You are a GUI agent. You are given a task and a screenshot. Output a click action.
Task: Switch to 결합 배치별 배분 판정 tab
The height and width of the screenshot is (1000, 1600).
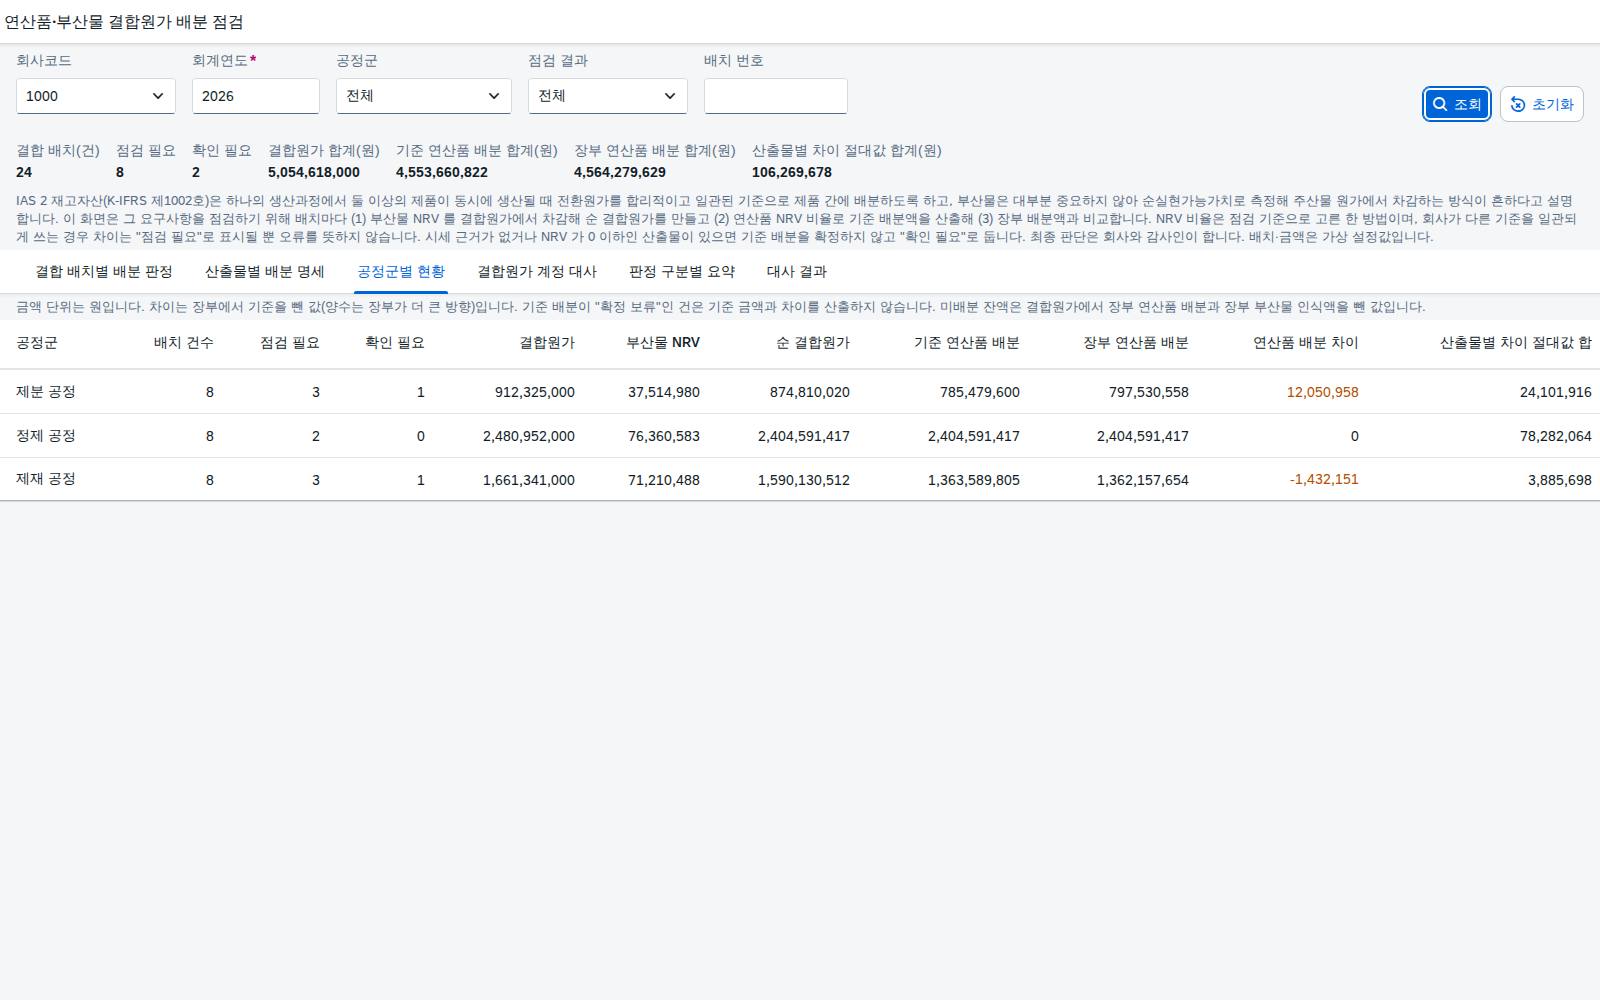(x=104, y=272)
